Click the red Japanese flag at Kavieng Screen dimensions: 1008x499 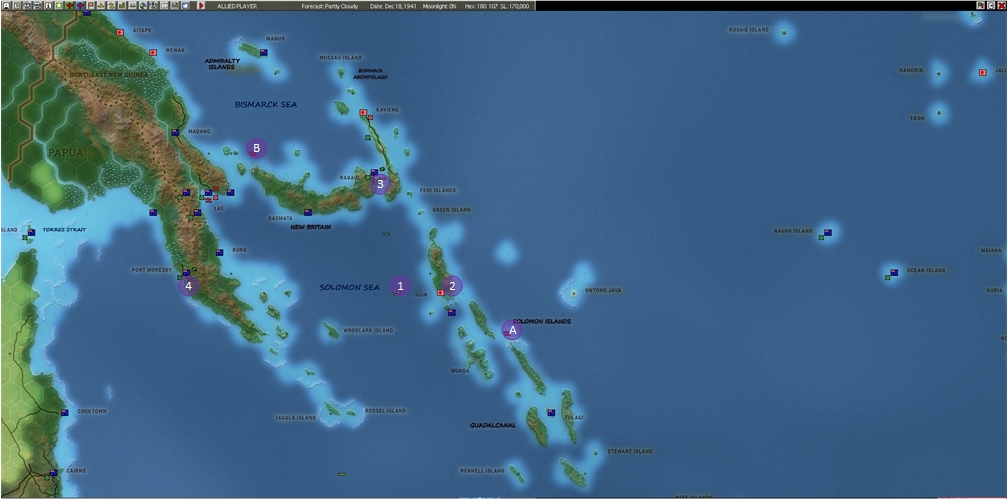pyautogui.click(x=363, y=112)
